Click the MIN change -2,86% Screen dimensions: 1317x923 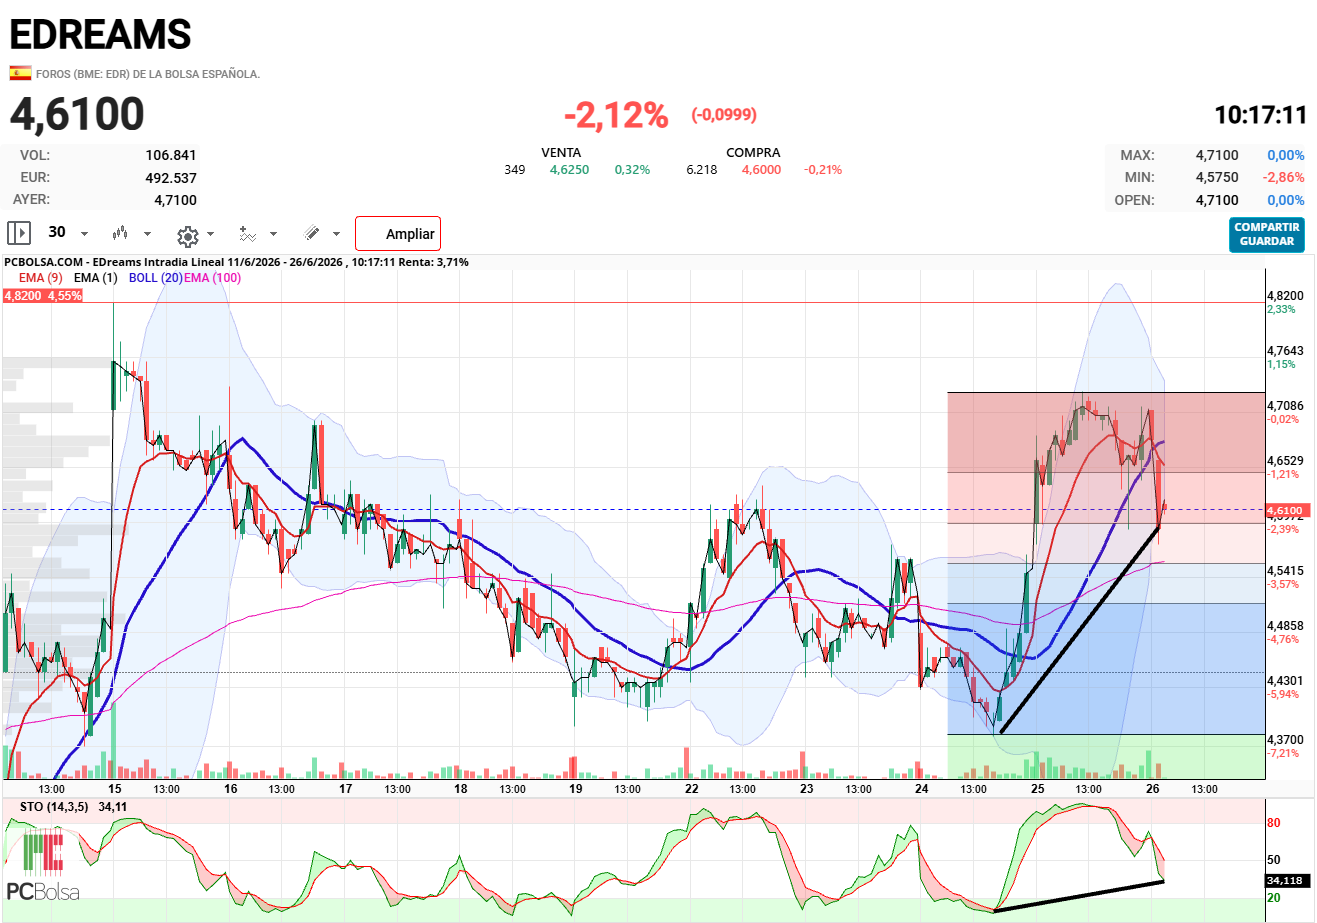1283,177
